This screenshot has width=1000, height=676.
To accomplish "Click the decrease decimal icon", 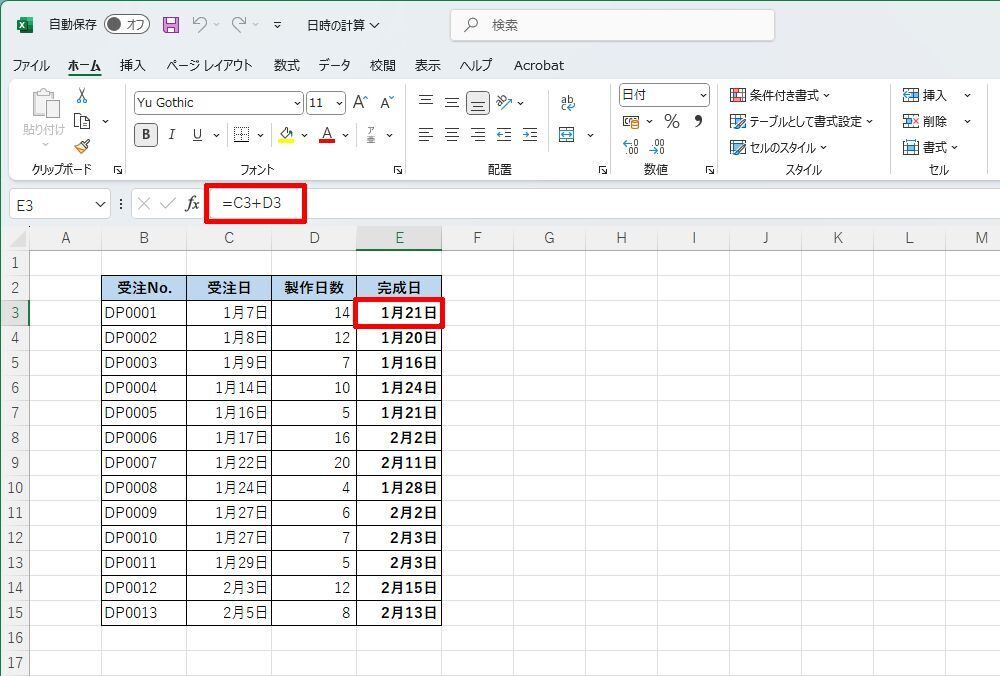I will tap(657, 147).
